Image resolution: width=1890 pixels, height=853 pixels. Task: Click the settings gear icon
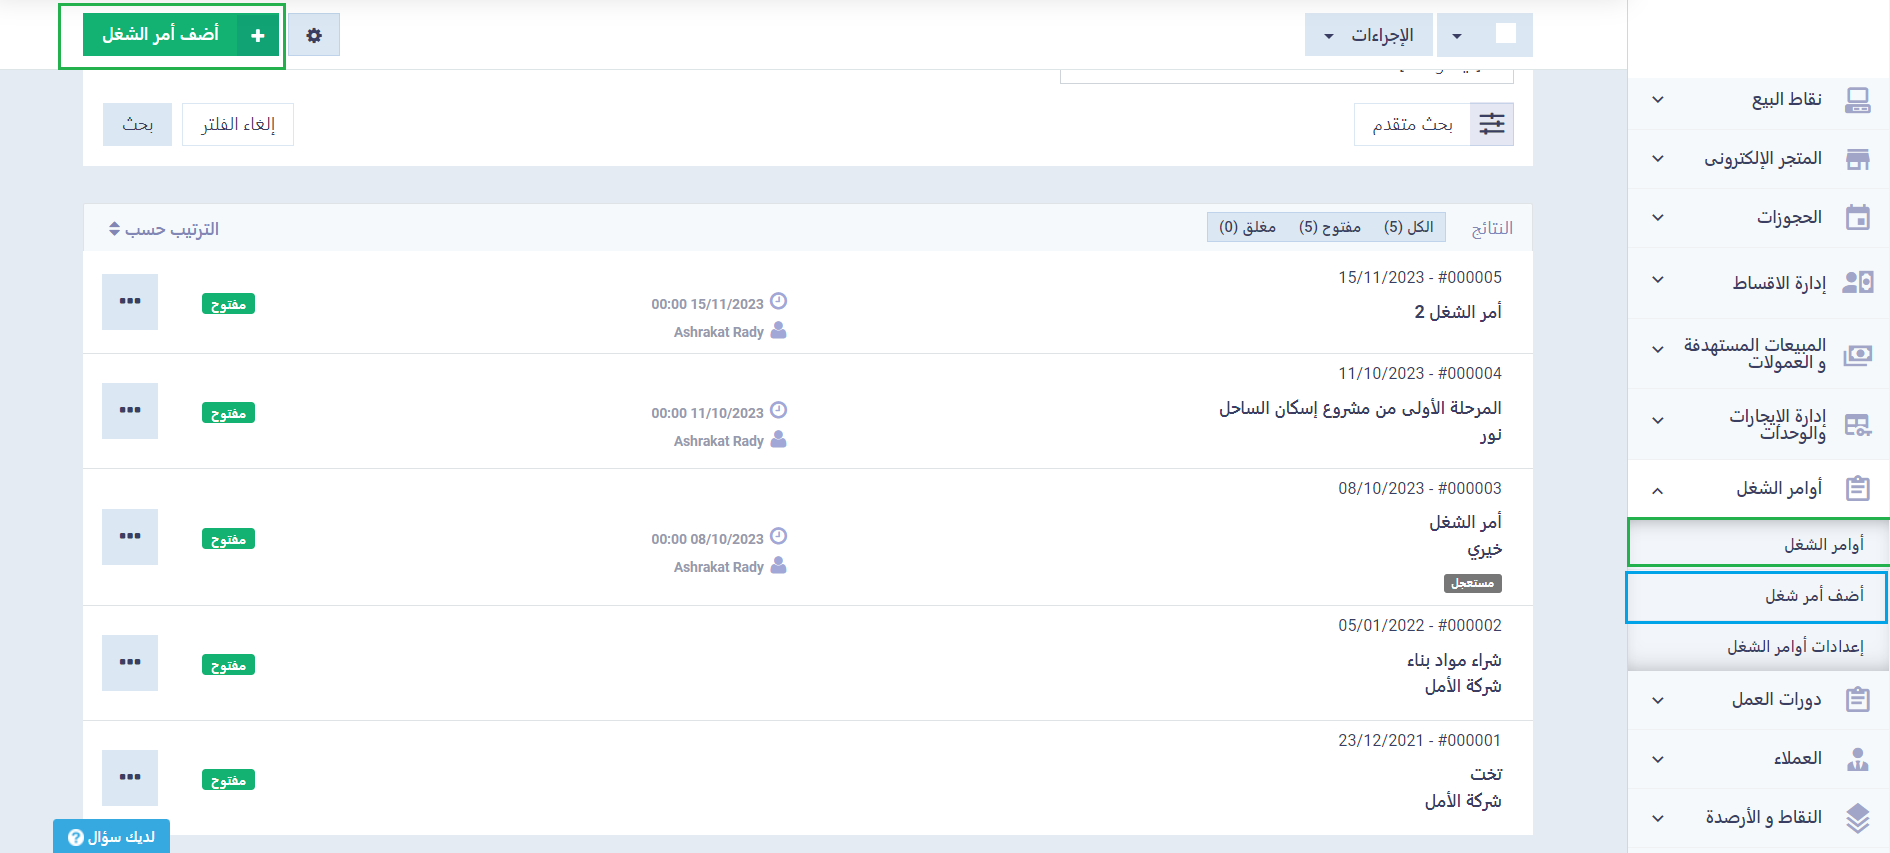point(314,35)
